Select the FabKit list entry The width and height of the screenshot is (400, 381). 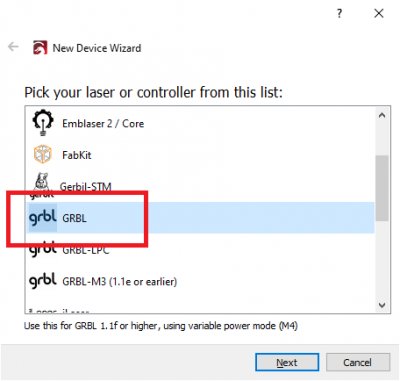tap(200, 155)
